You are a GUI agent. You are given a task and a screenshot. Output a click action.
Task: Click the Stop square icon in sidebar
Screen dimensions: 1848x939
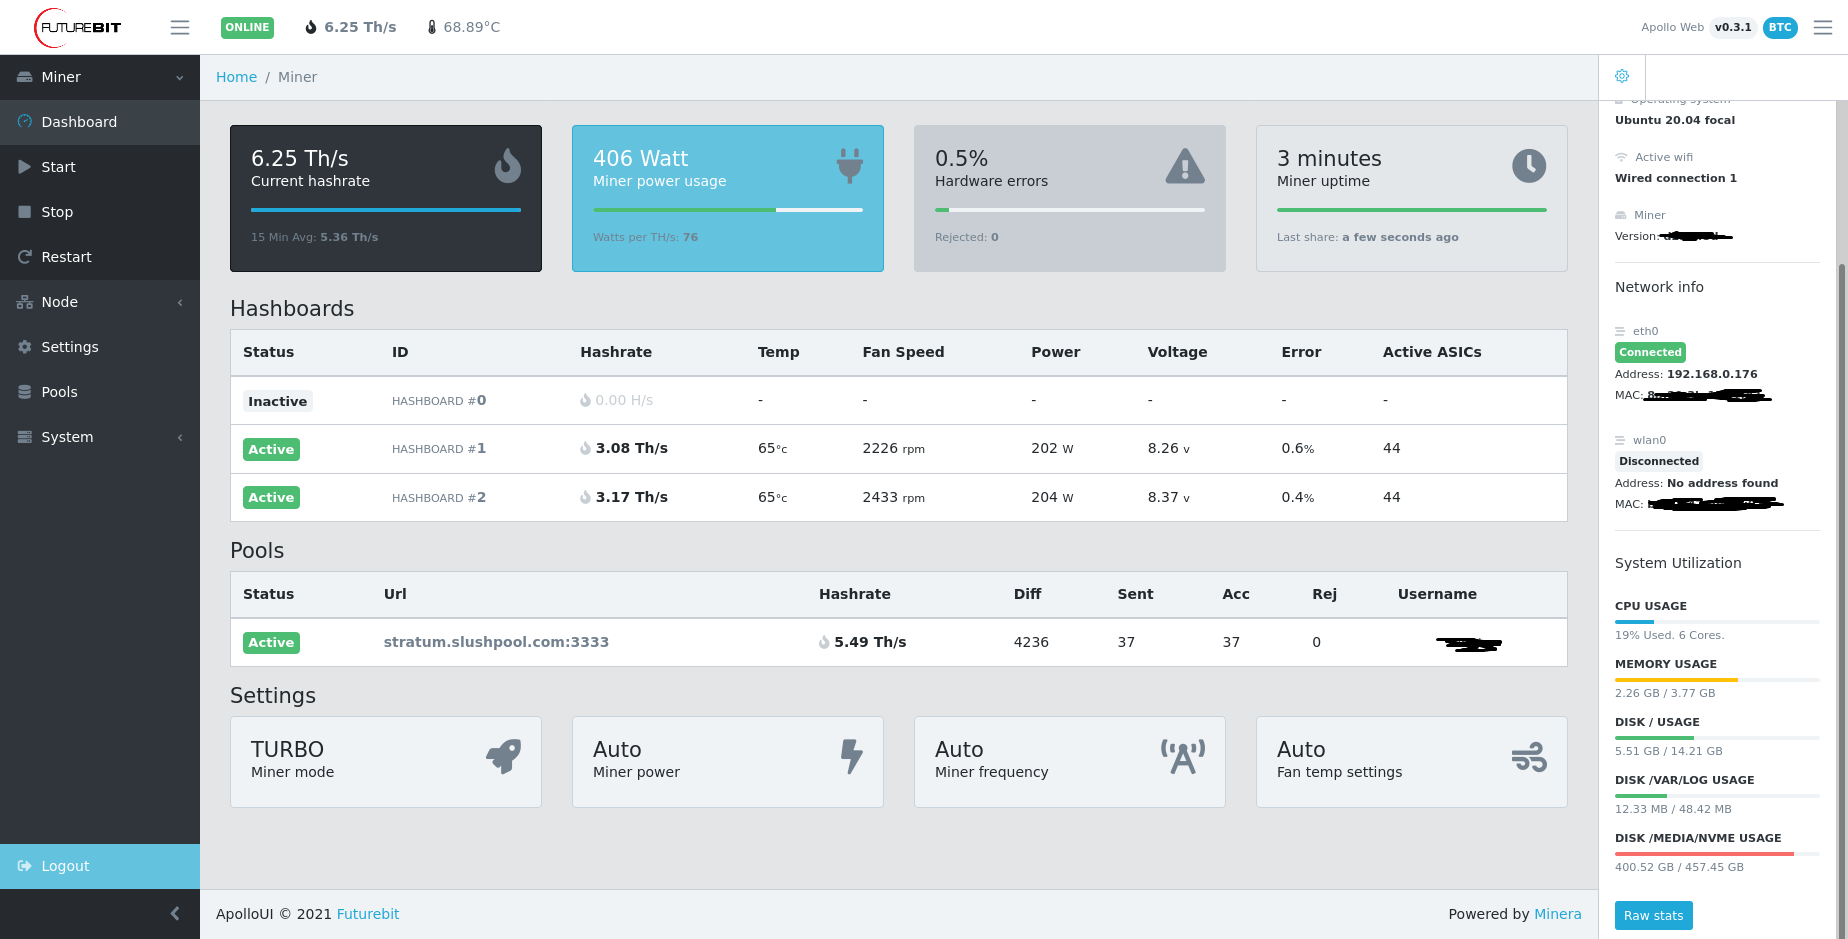(x=25, y=211)
